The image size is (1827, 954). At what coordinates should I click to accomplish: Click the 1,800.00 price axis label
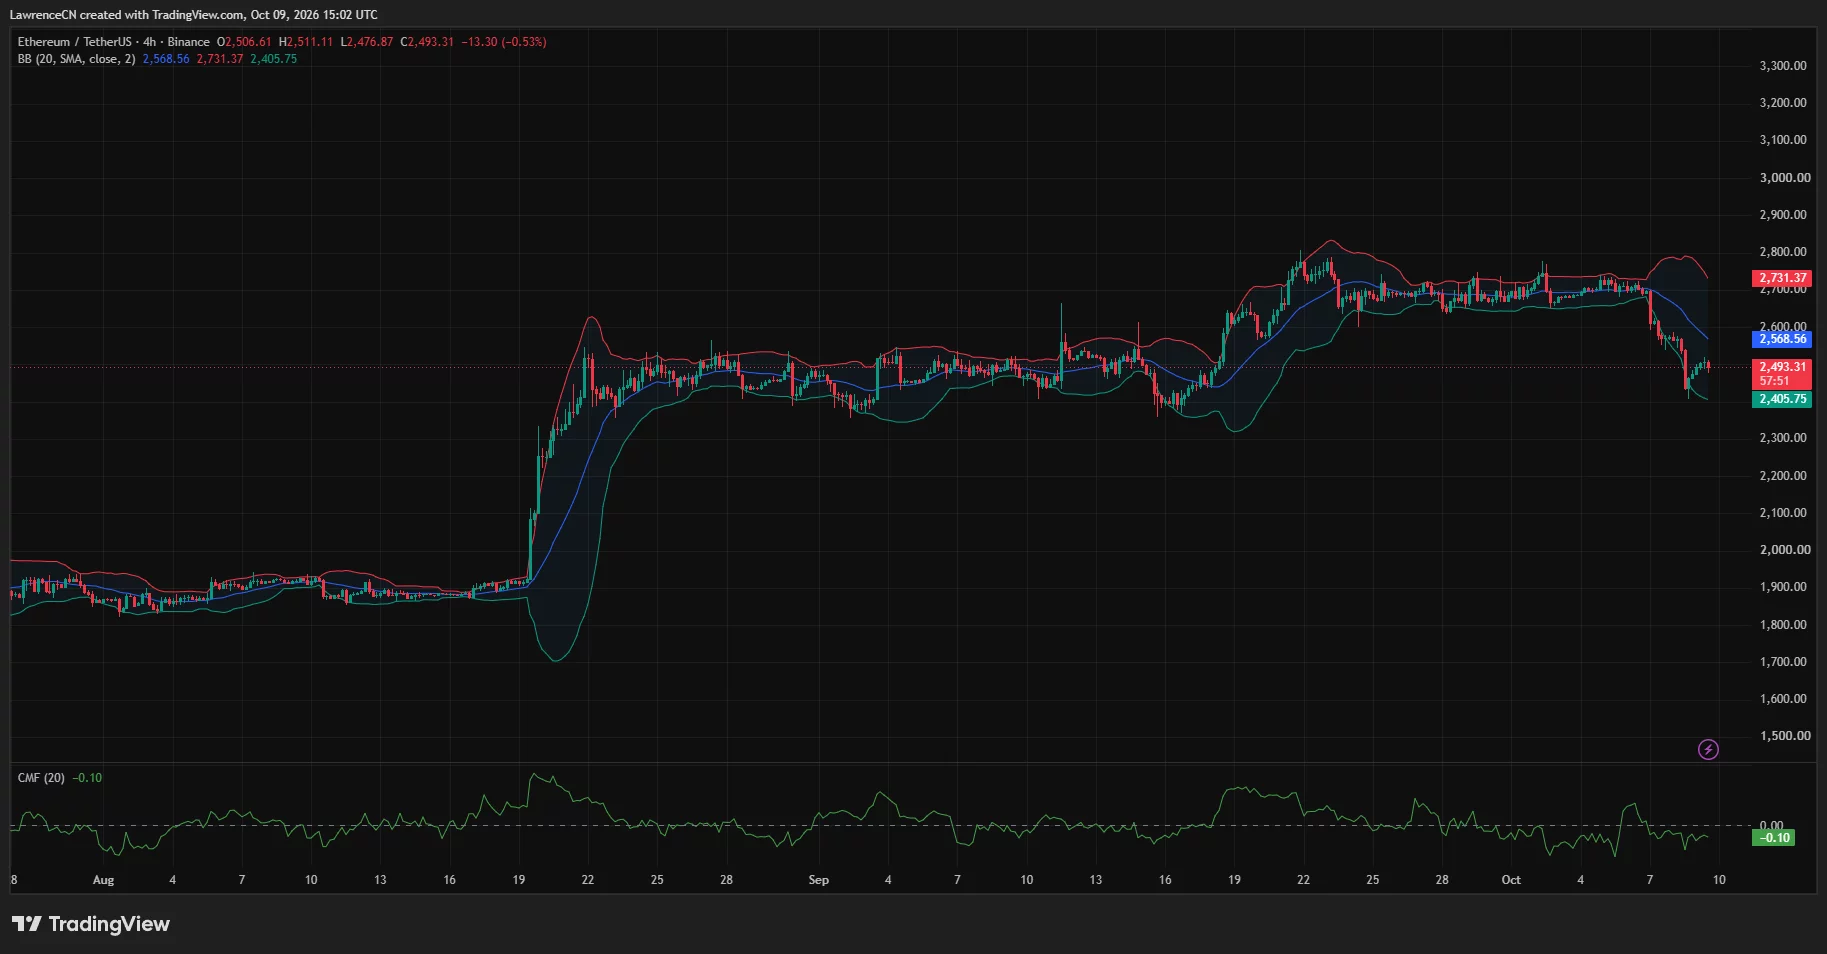point(1783,625)
